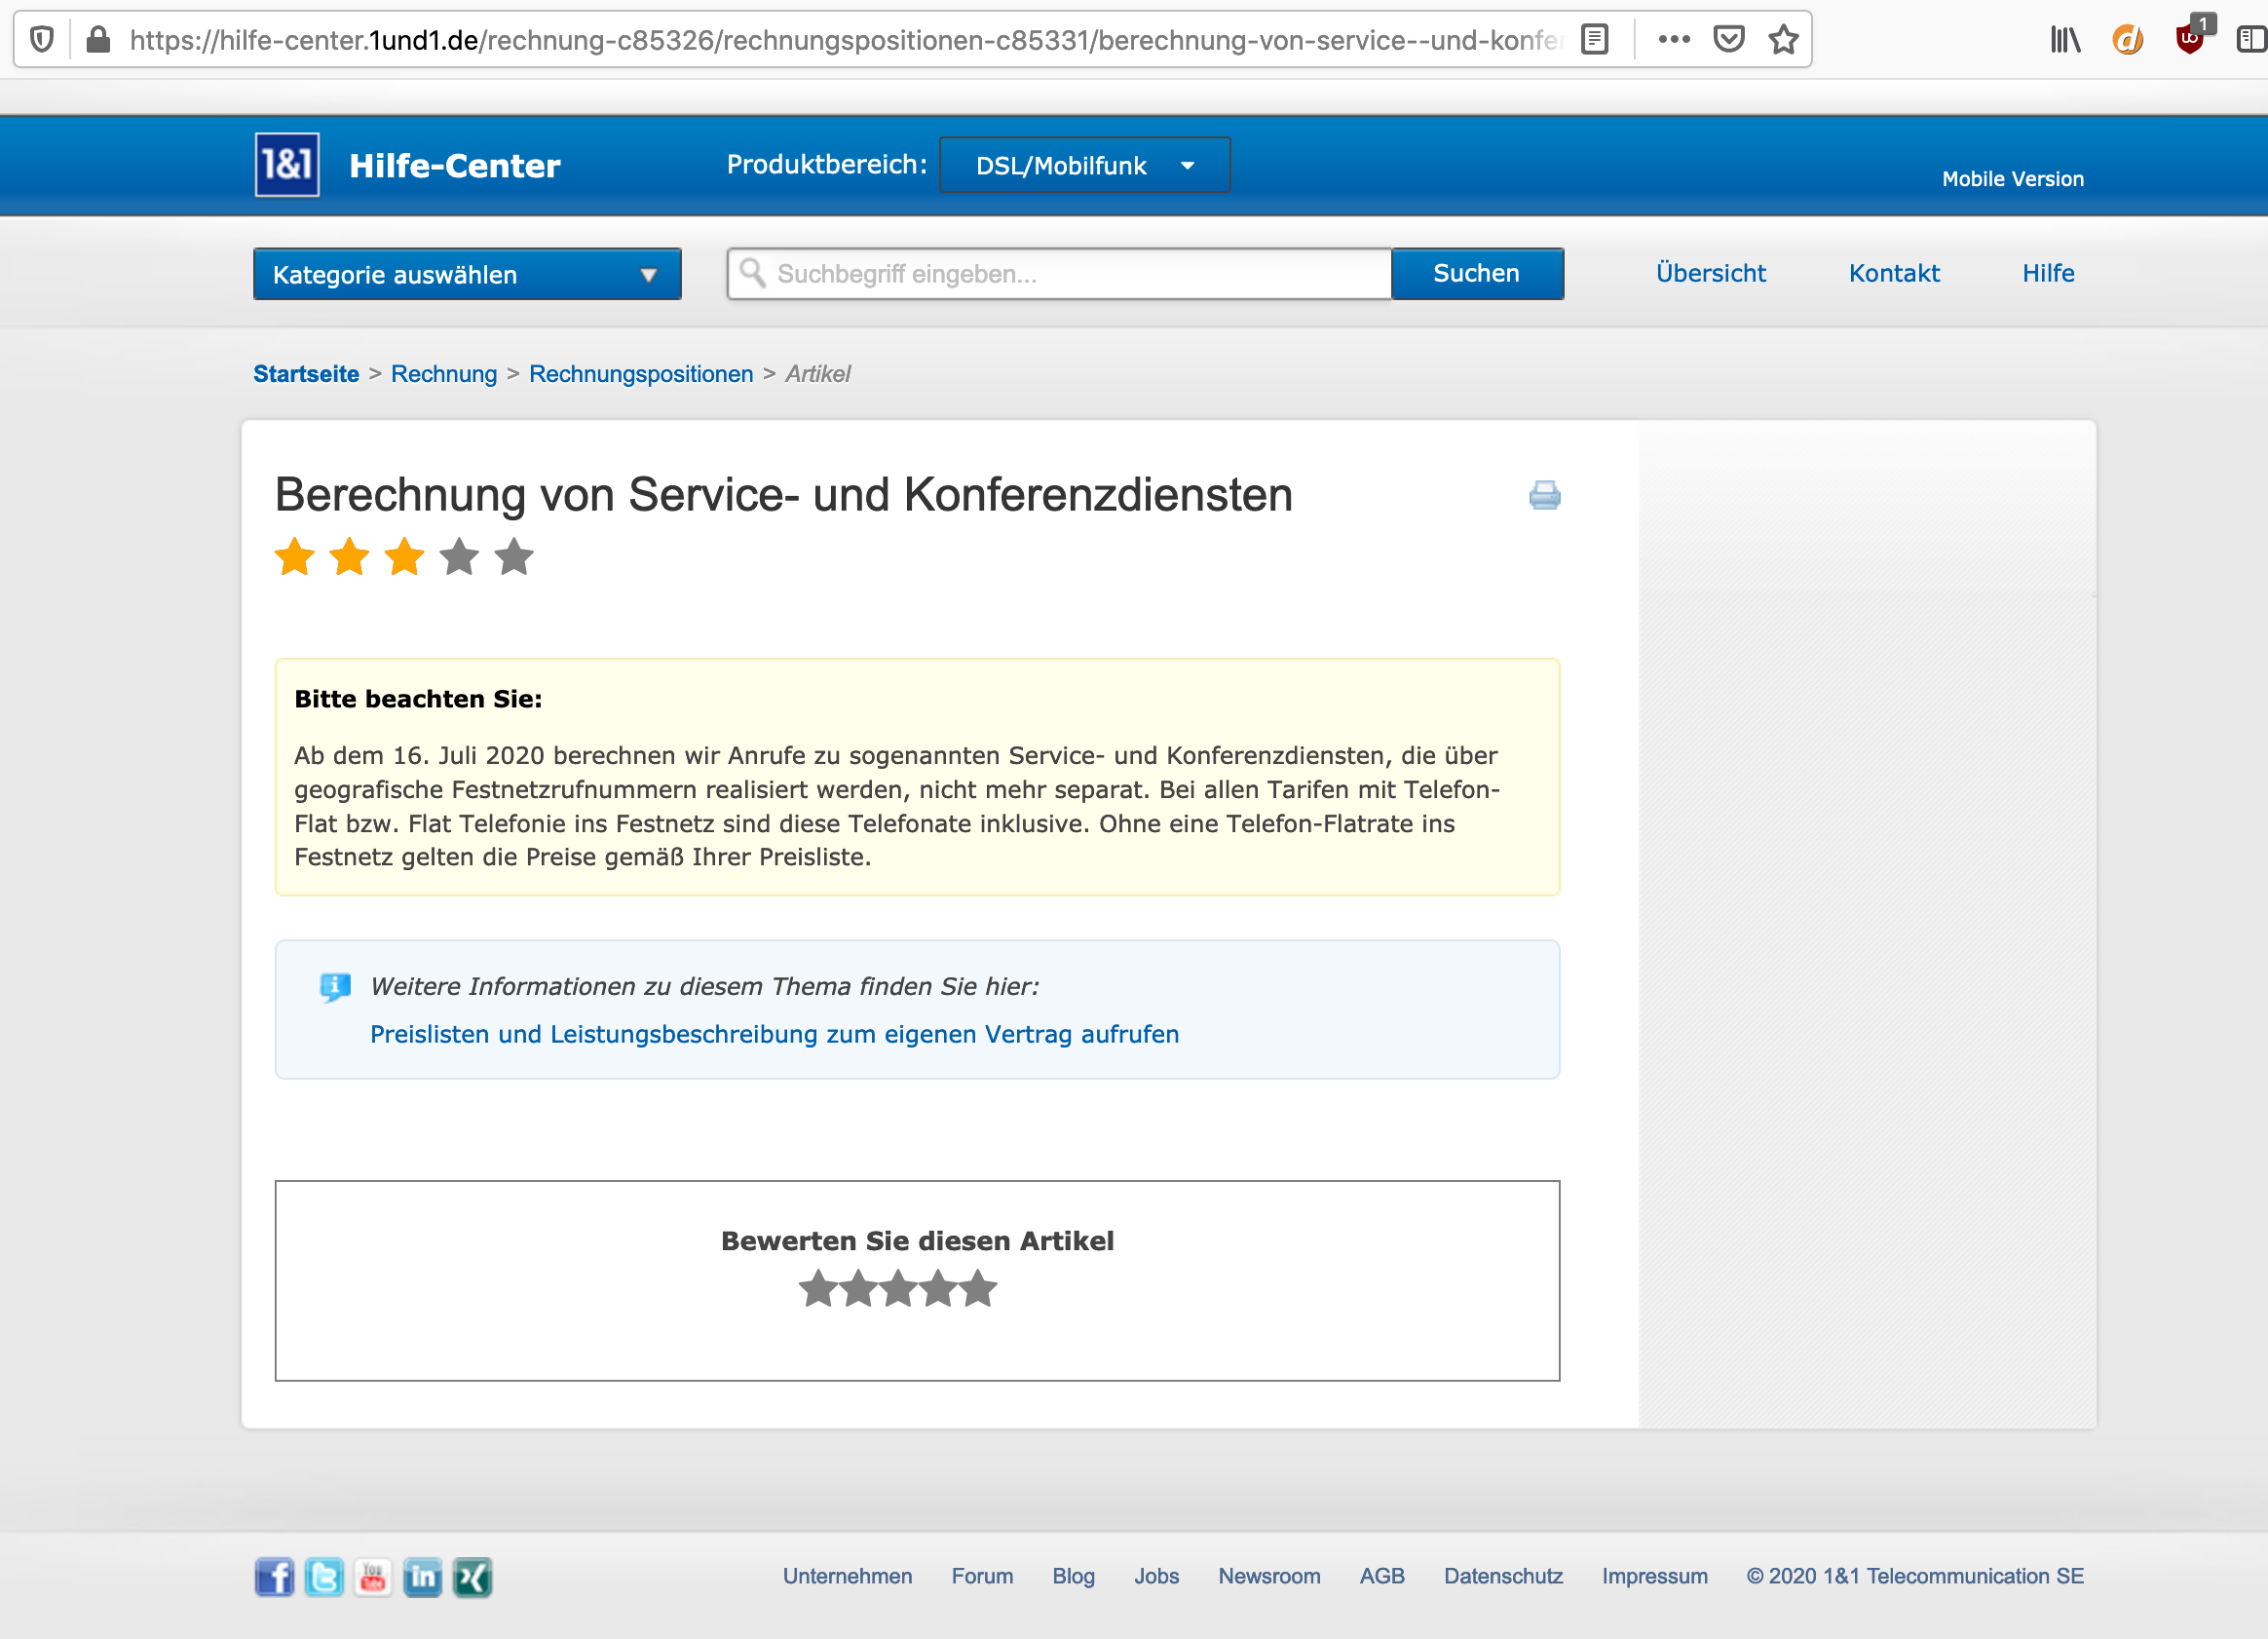
Task: Rate article with the fifth star
Action: 978,1289
